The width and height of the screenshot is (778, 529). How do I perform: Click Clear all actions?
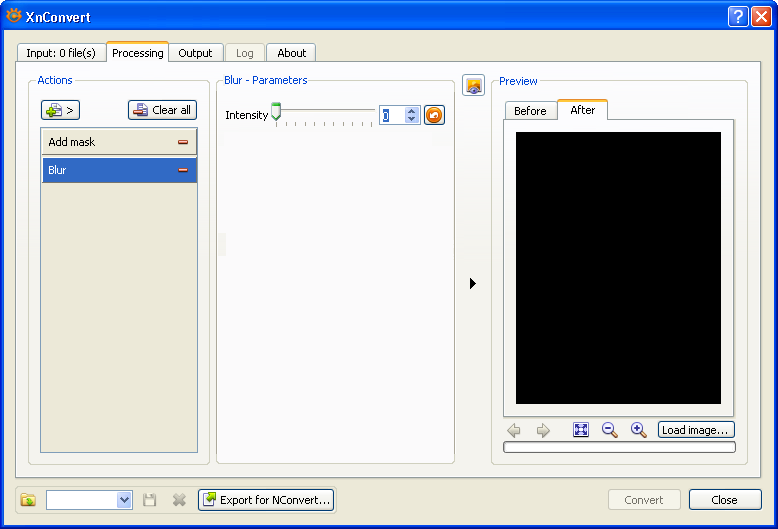point(162,110)
